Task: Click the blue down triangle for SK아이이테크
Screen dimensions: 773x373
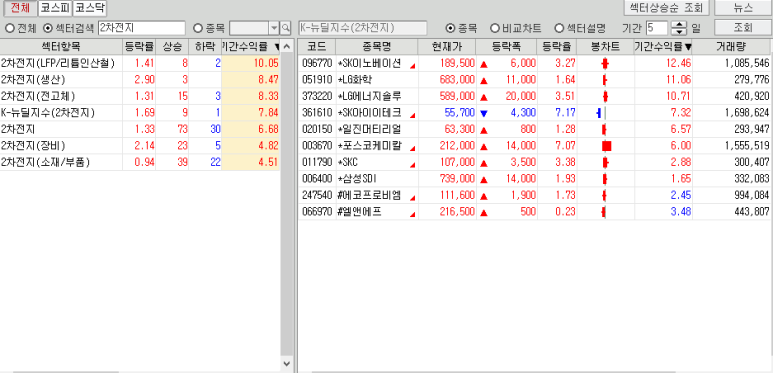Action: 484,113
